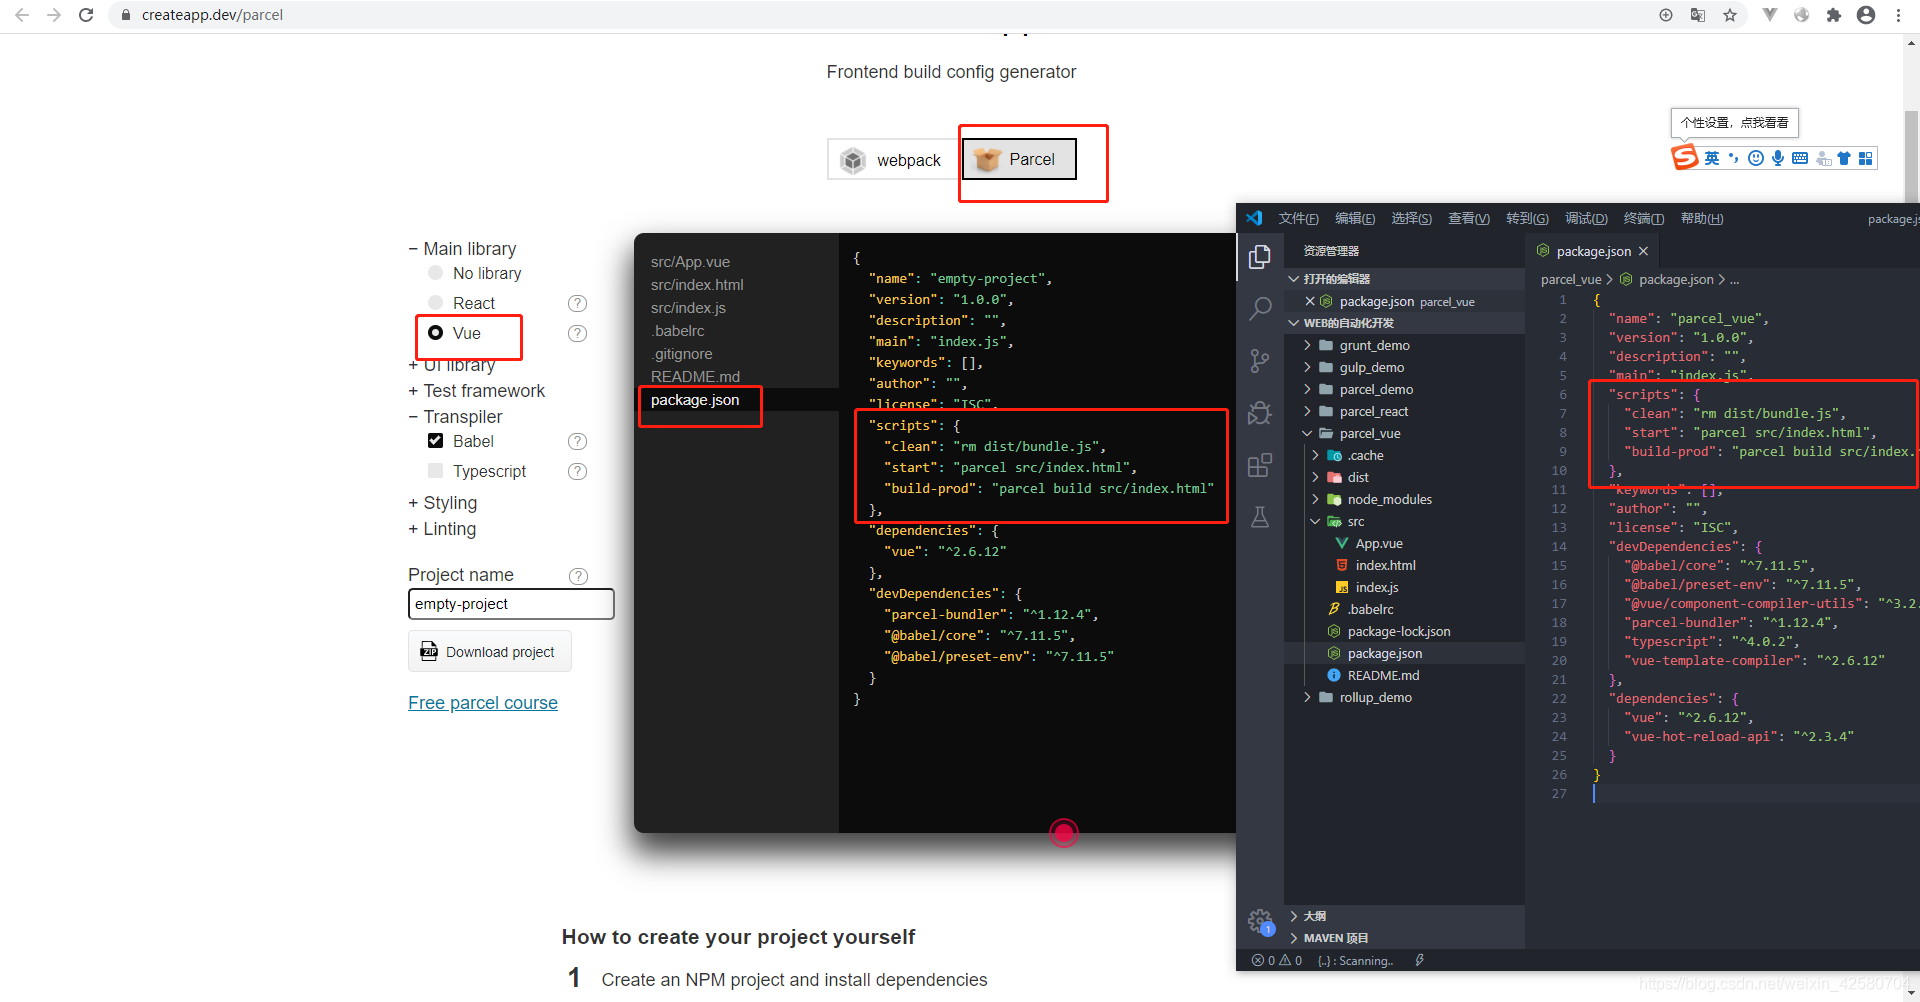The height and width of the screenshot is (1002, 1920).
Task: Open the 查看(V) menu in VS Code
Action: point(1469,218)
